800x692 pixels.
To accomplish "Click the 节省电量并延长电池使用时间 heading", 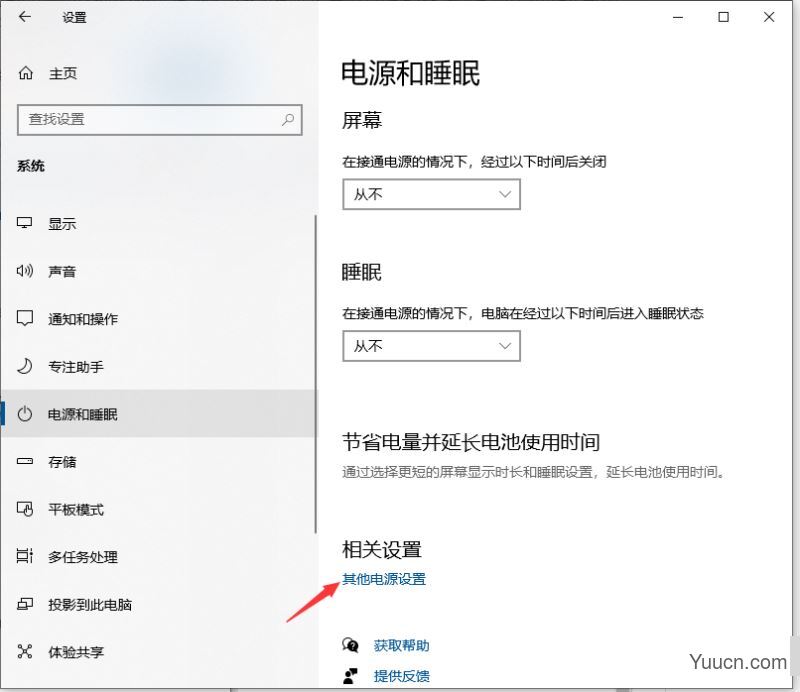I will pyautogui.click(x=471, y=442).
